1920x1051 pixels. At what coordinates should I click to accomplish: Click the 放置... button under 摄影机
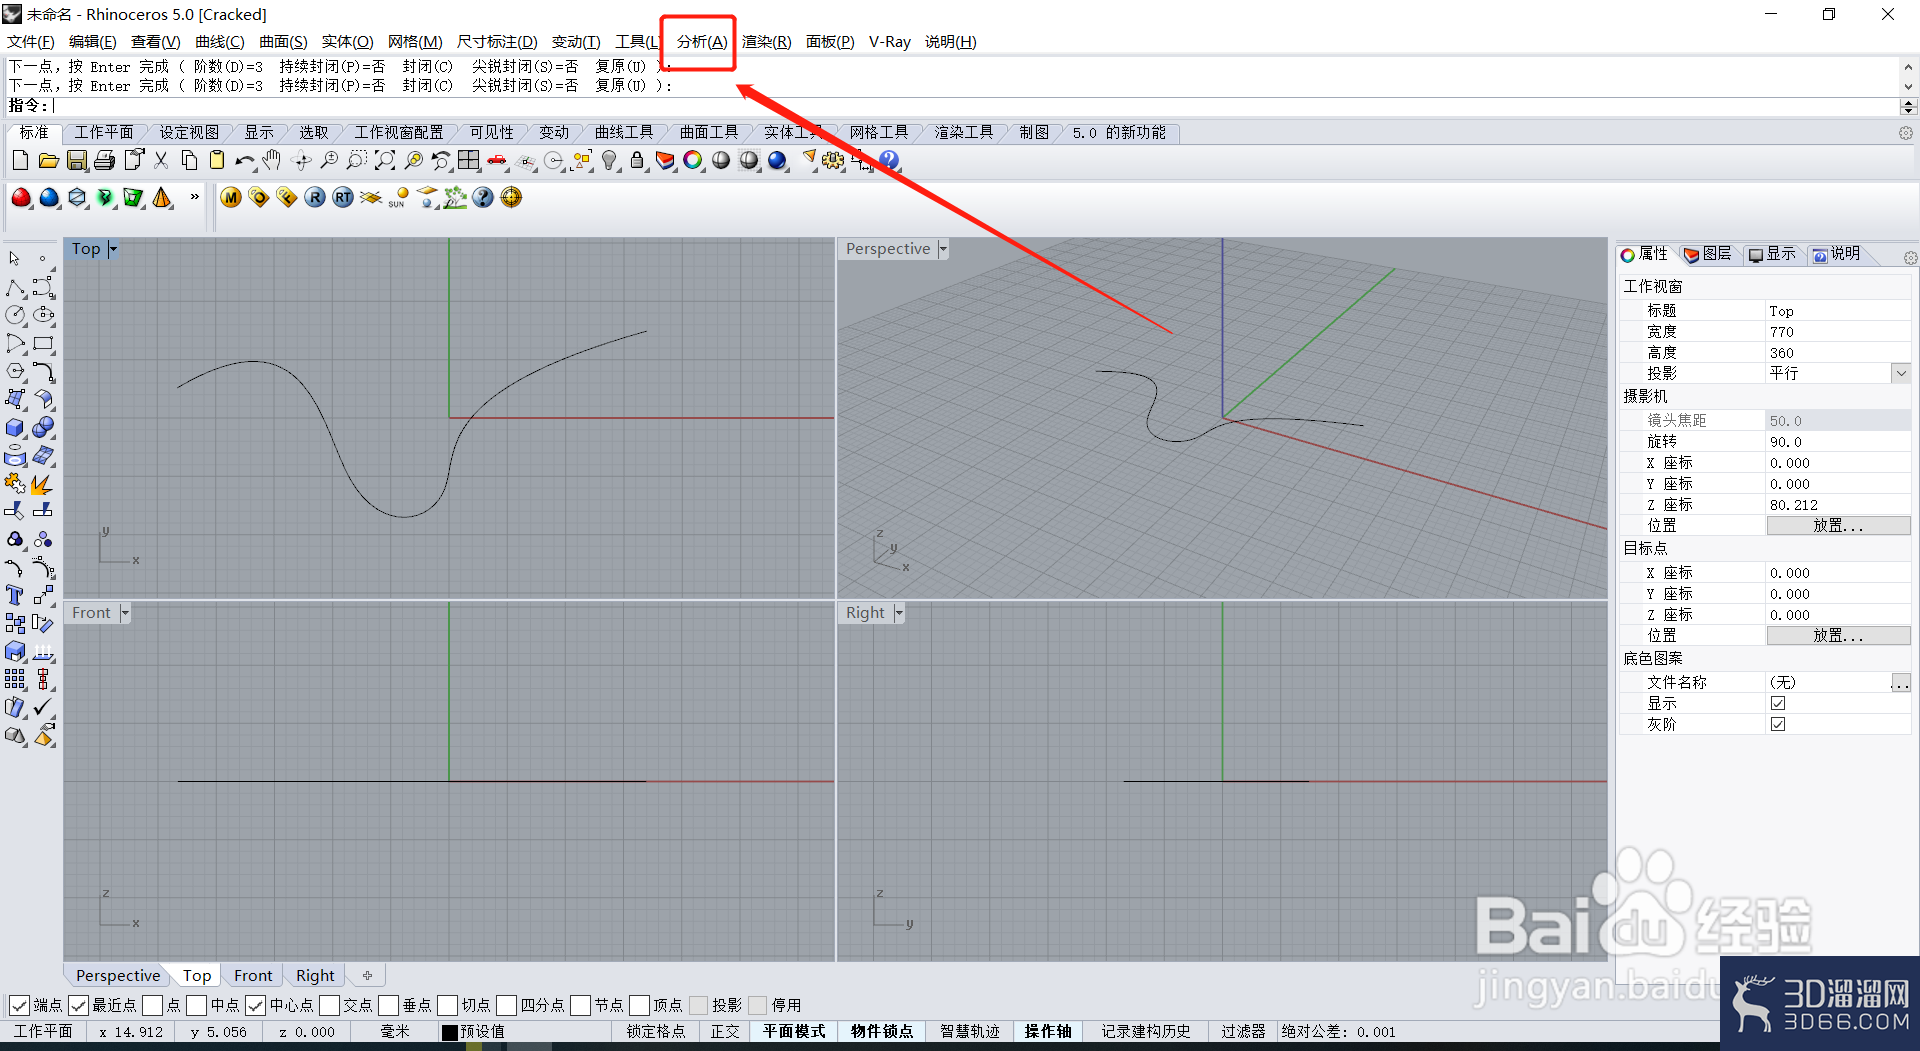click(1838, 526)
